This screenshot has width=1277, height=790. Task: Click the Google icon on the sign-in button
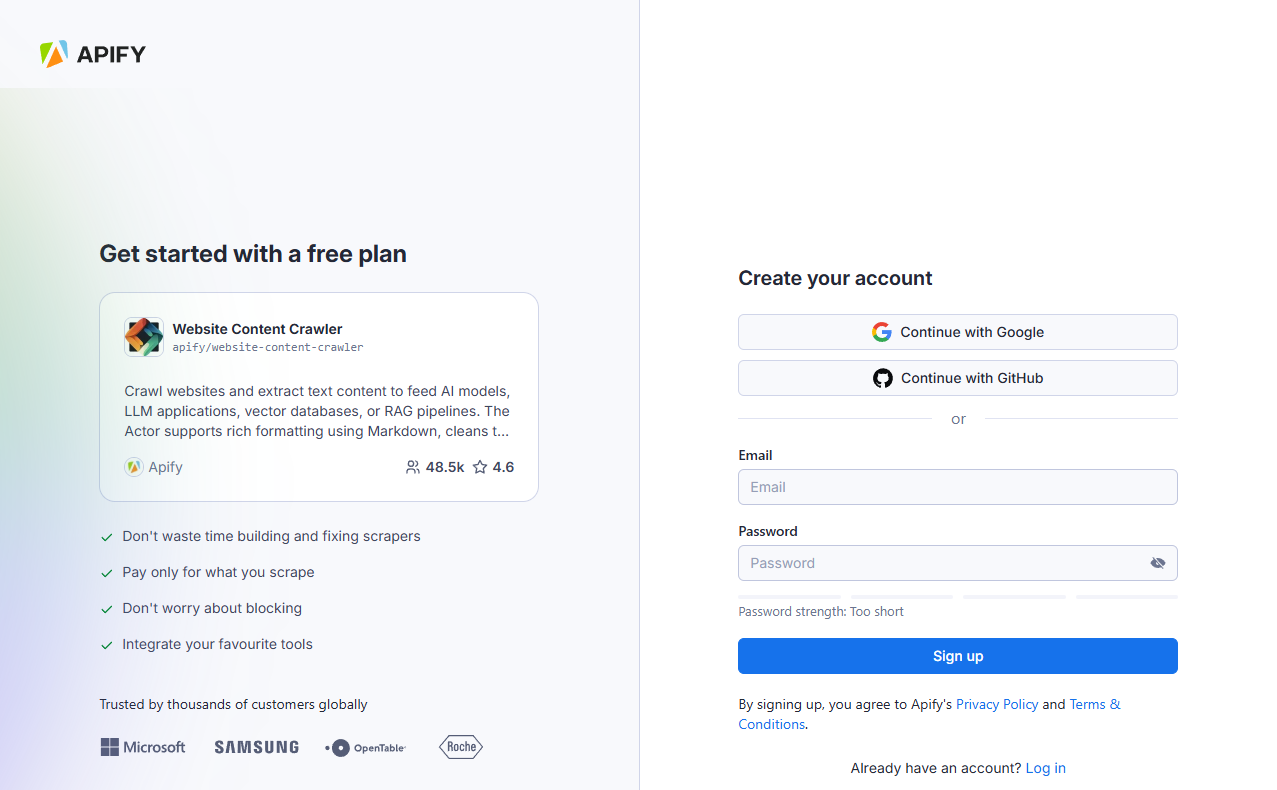(882, 331)
